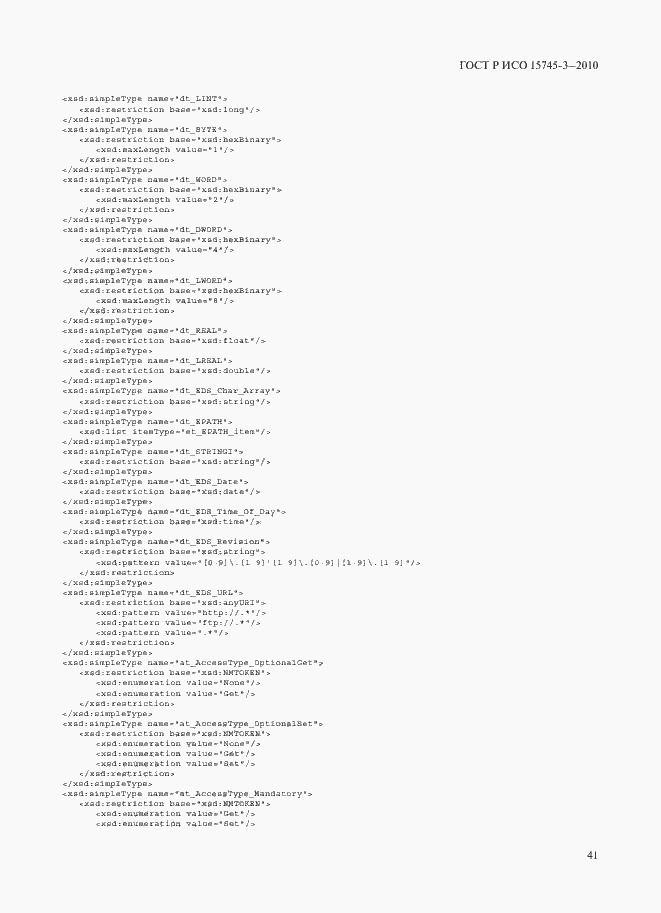
Task: Select the dt_STRINGI simpleType line
Action: click(153, 451)
